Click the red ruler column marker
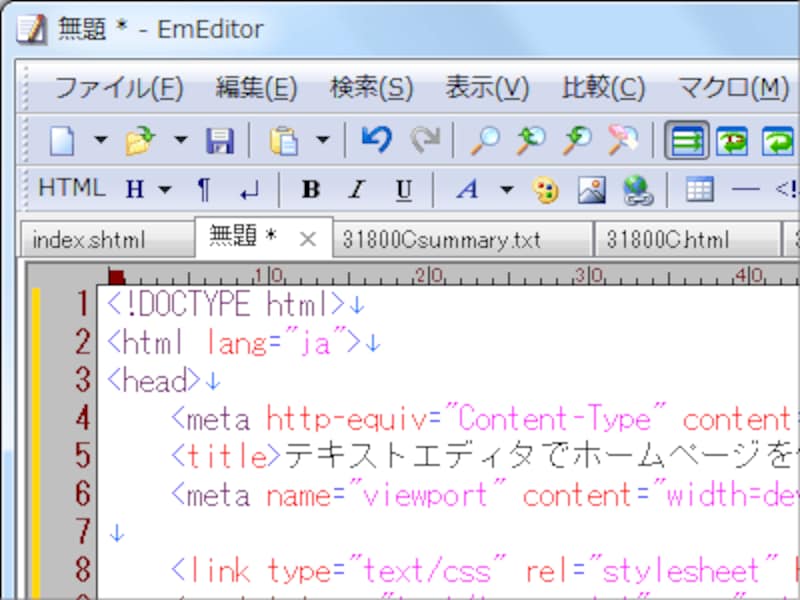Screen dimensions: 800x600 [x=117, y=277]
